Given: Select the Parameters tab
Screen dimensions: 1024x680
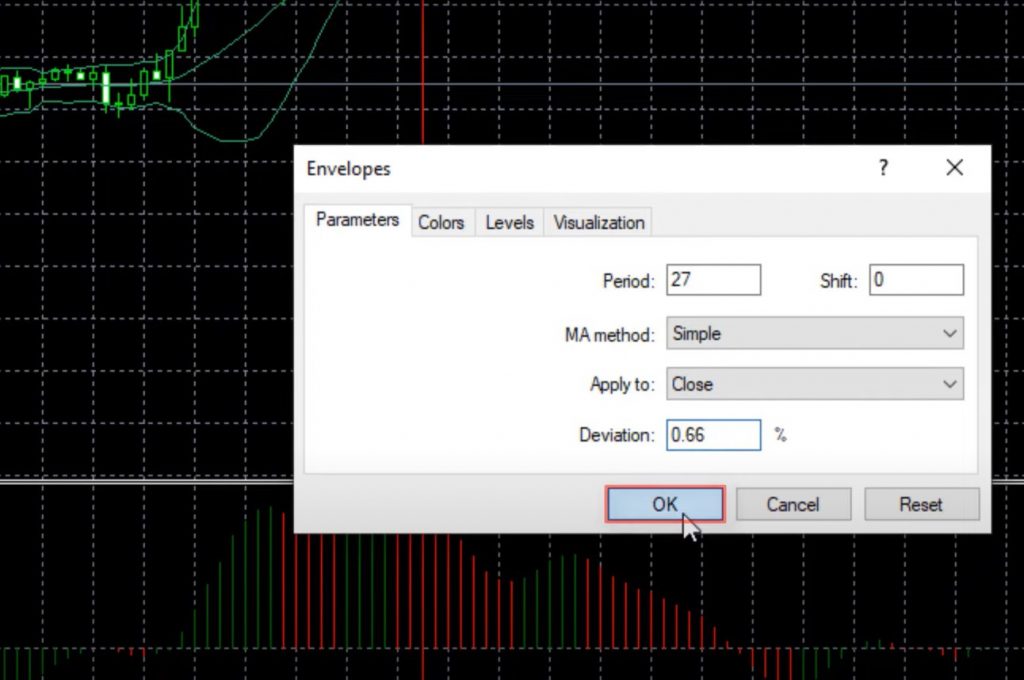Looking at the screenshot, I should tap(357, 220).
